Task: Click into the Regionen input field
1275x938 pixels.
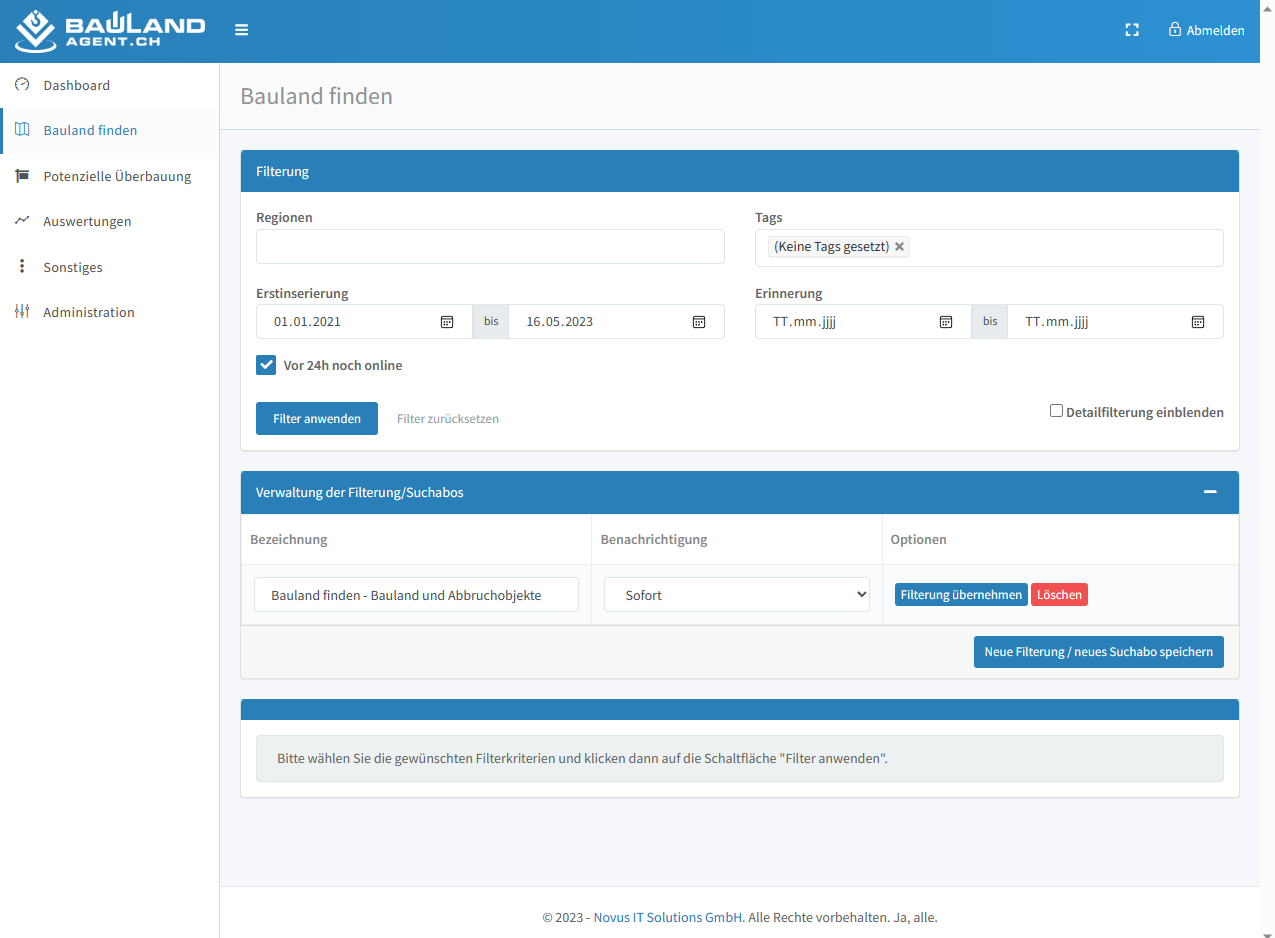Action: pyautogui.click(x=490, y=247)
